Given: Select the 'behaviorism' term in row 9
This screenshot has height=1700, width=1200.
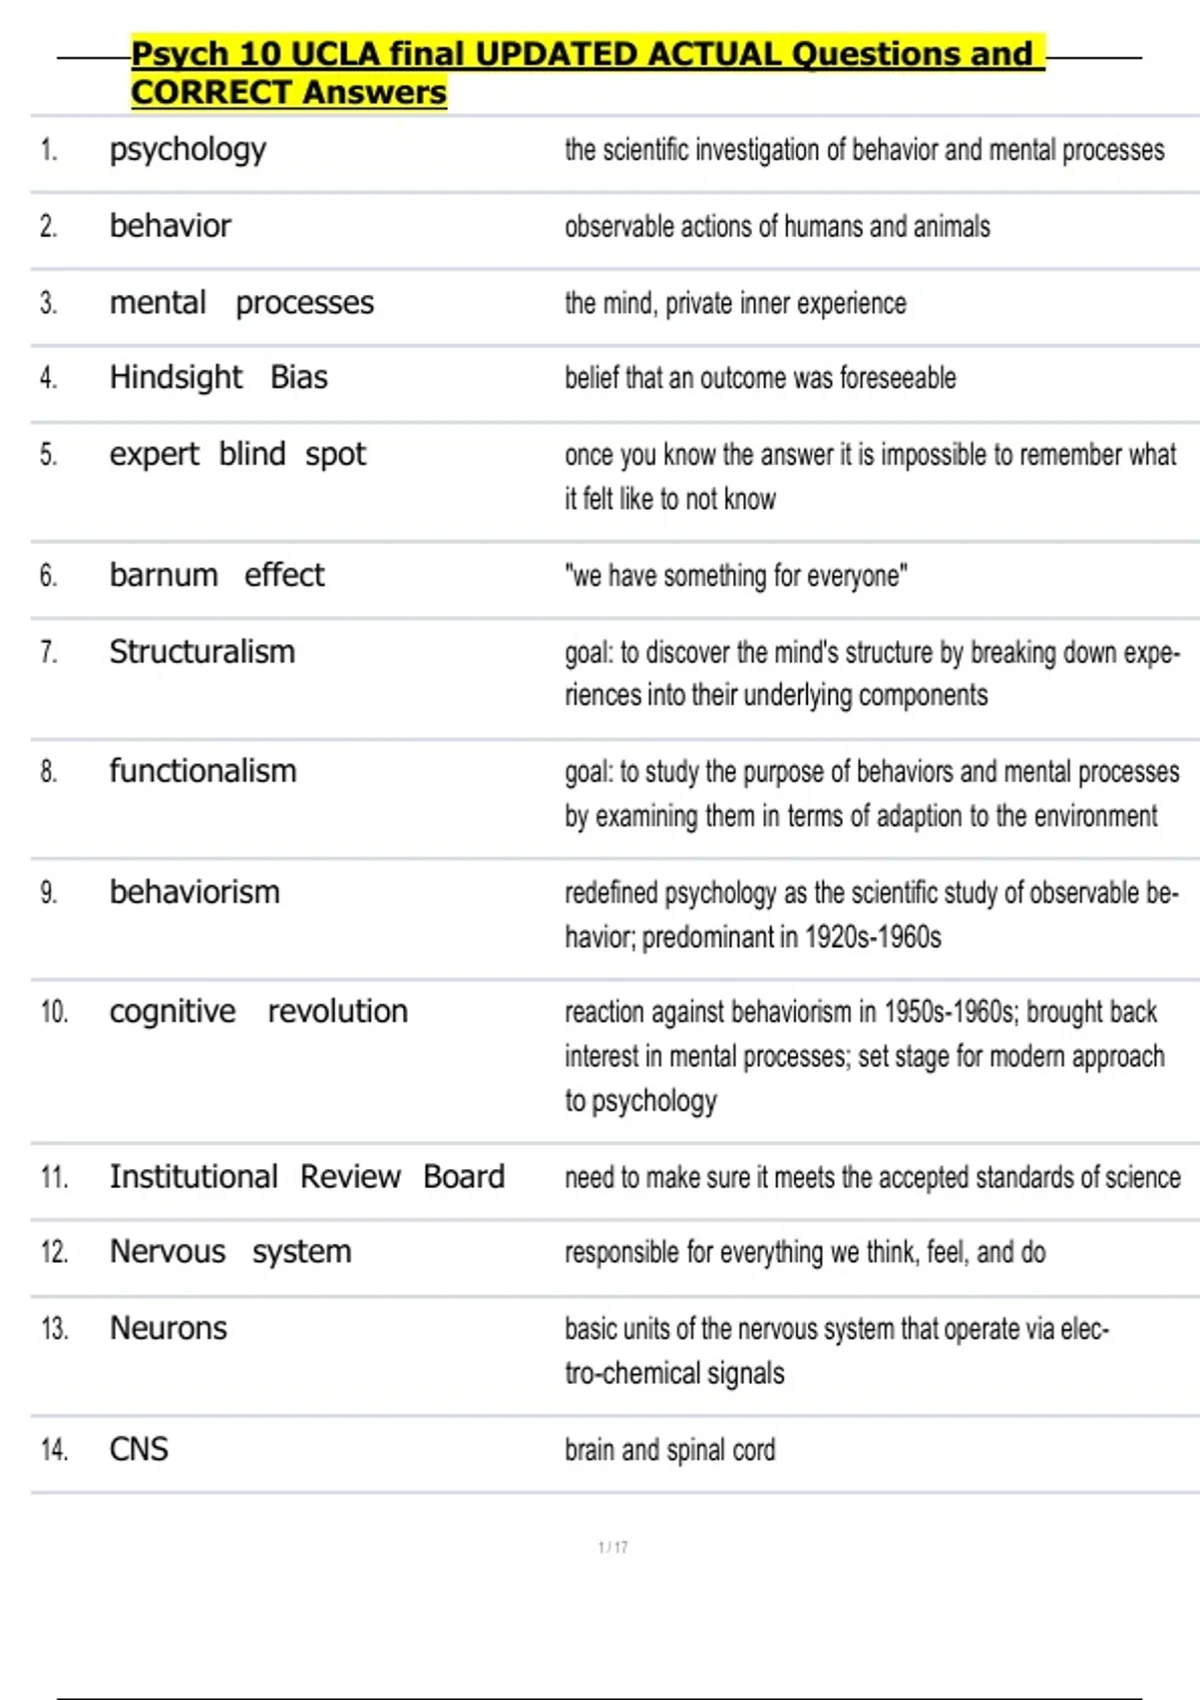Looking at the screenshot, I should pos(195,892).
